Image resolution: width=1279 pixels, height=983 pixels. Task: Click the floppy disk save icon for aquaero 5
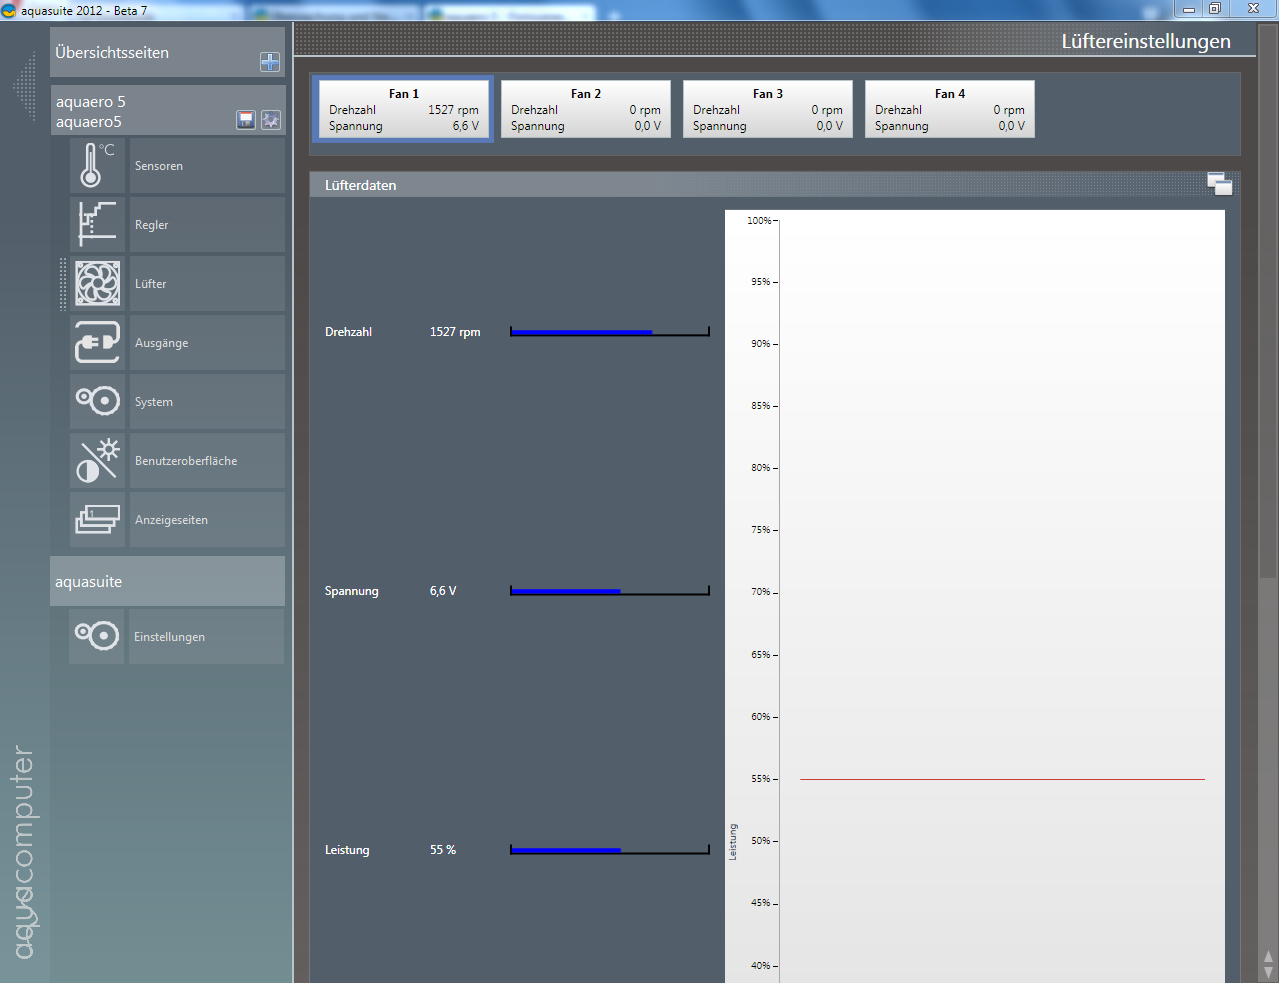click(246, 120)
